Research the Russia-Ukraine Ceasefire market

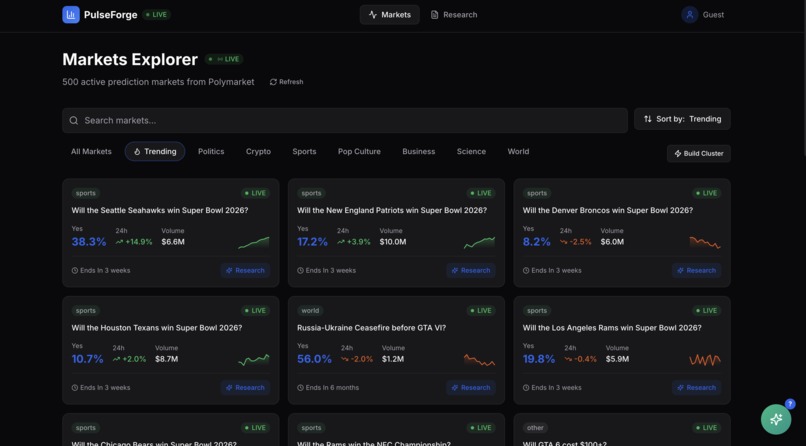coord(471,387)
